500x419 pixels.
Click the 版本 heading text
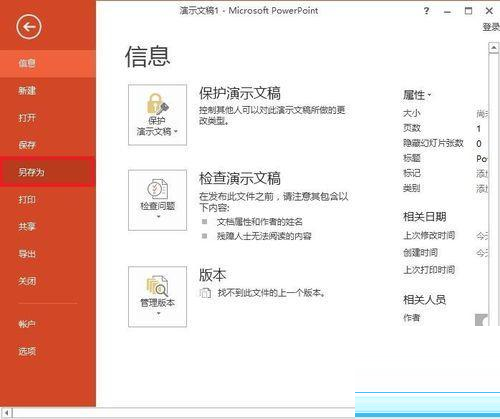pyautogui.click(x=212, y=275)
